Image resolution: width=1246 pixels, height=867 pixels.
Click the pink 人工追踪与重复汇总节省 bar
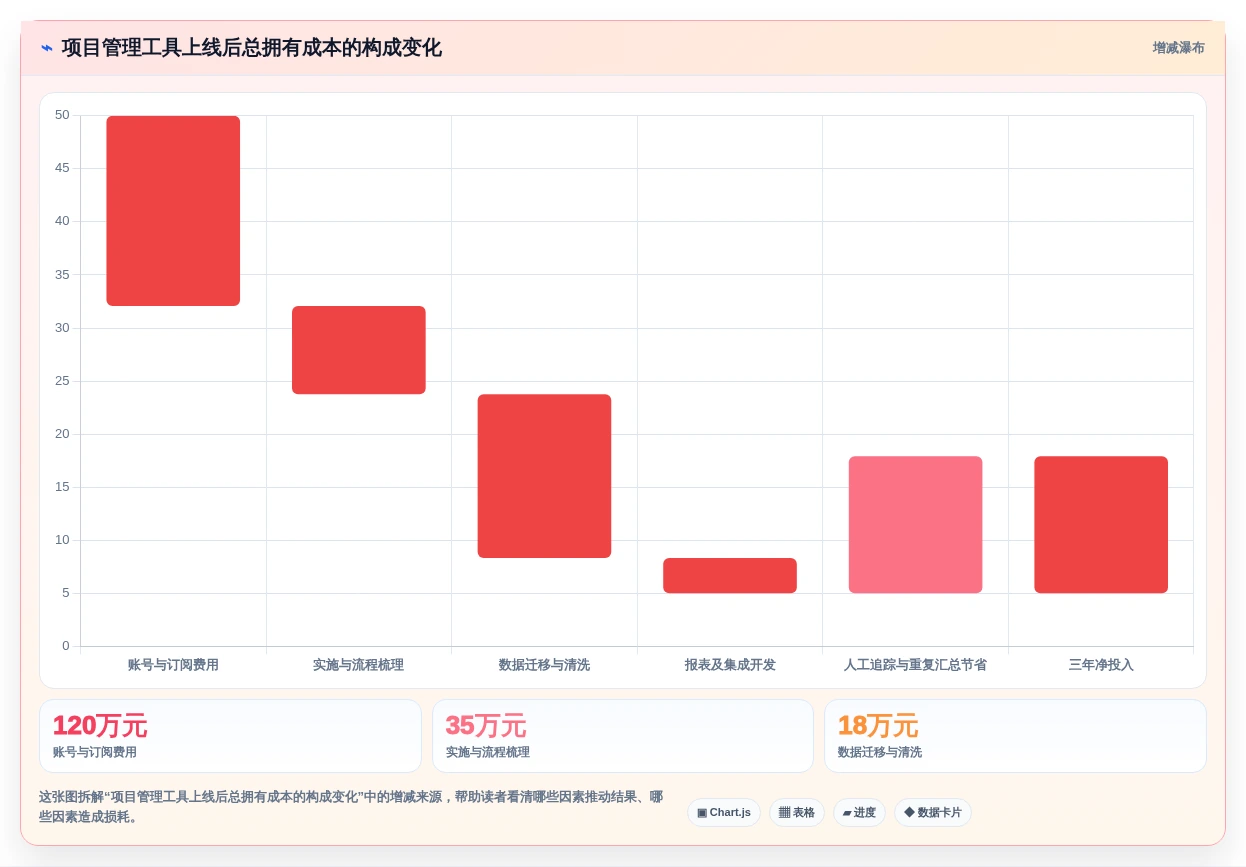[916, 525]
